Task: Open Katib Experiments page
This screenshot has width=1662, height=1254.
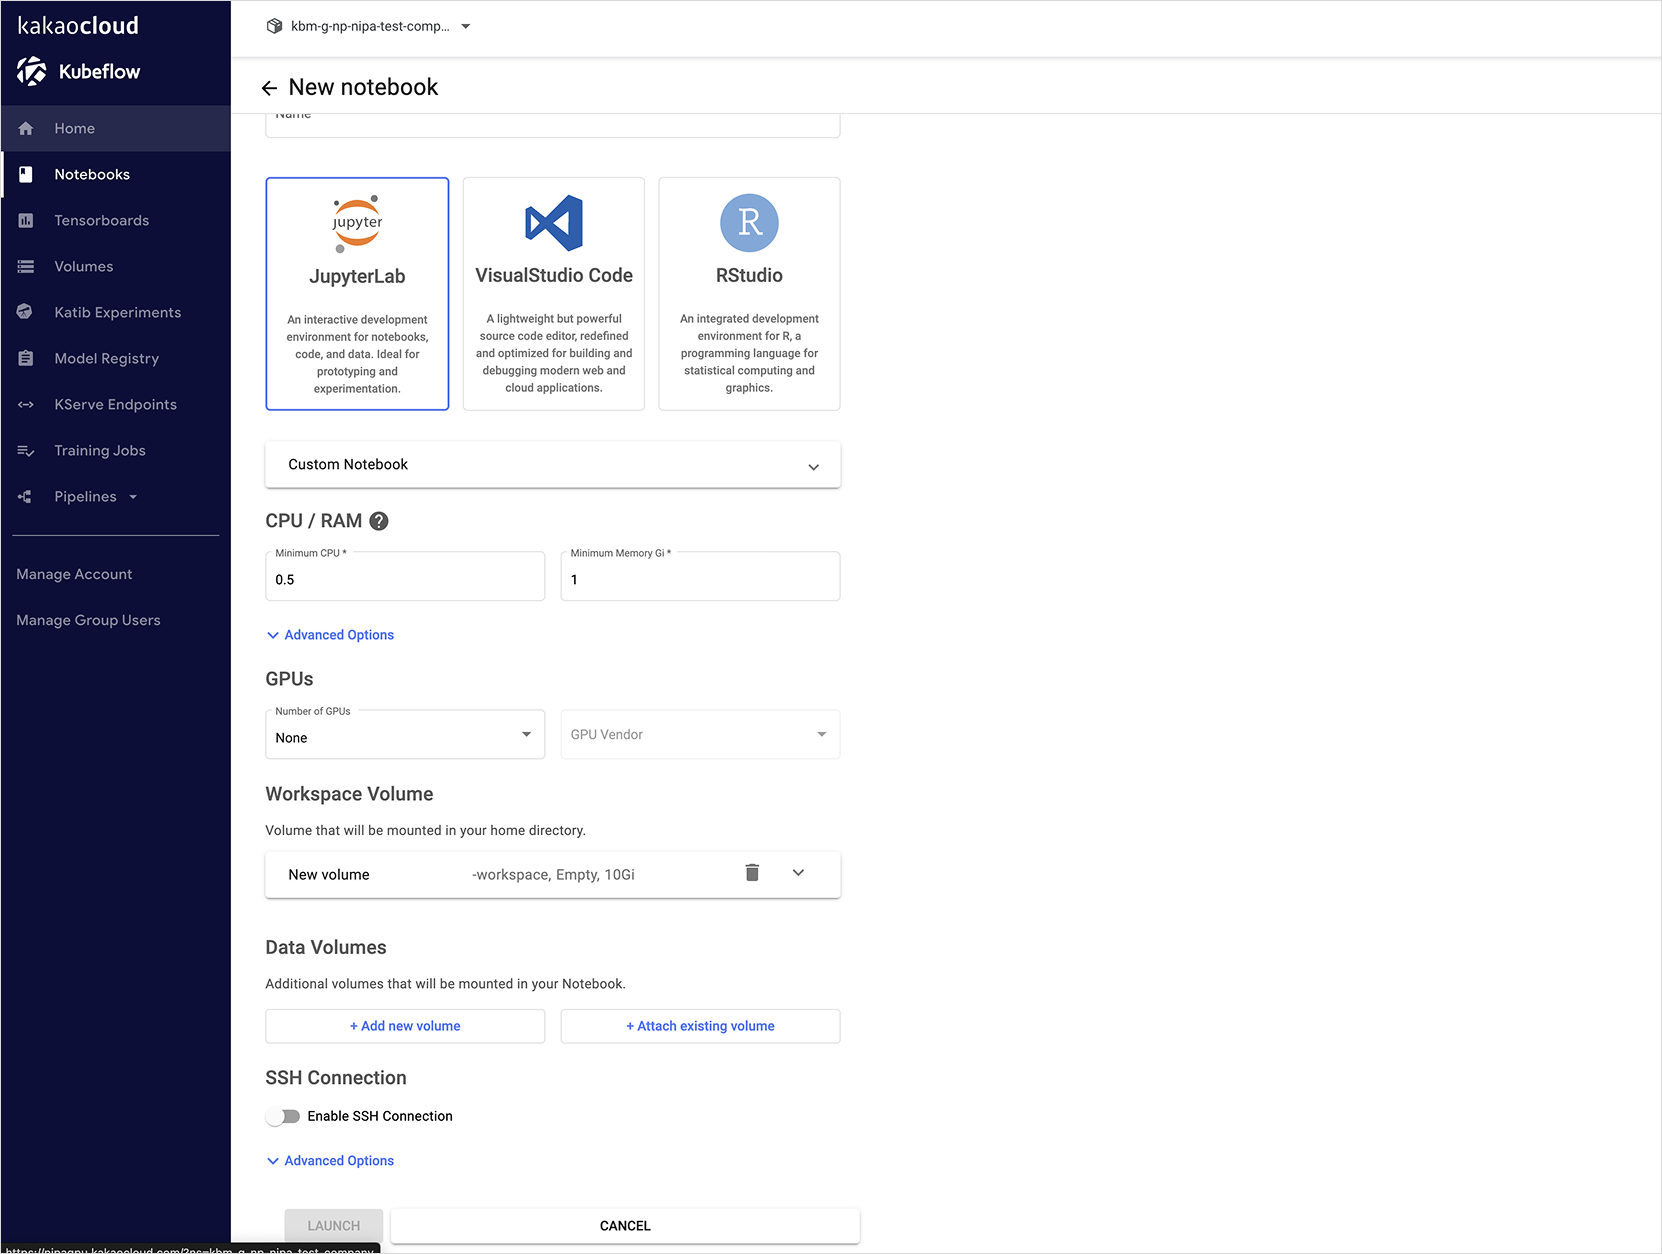Action: click(116, 312)
